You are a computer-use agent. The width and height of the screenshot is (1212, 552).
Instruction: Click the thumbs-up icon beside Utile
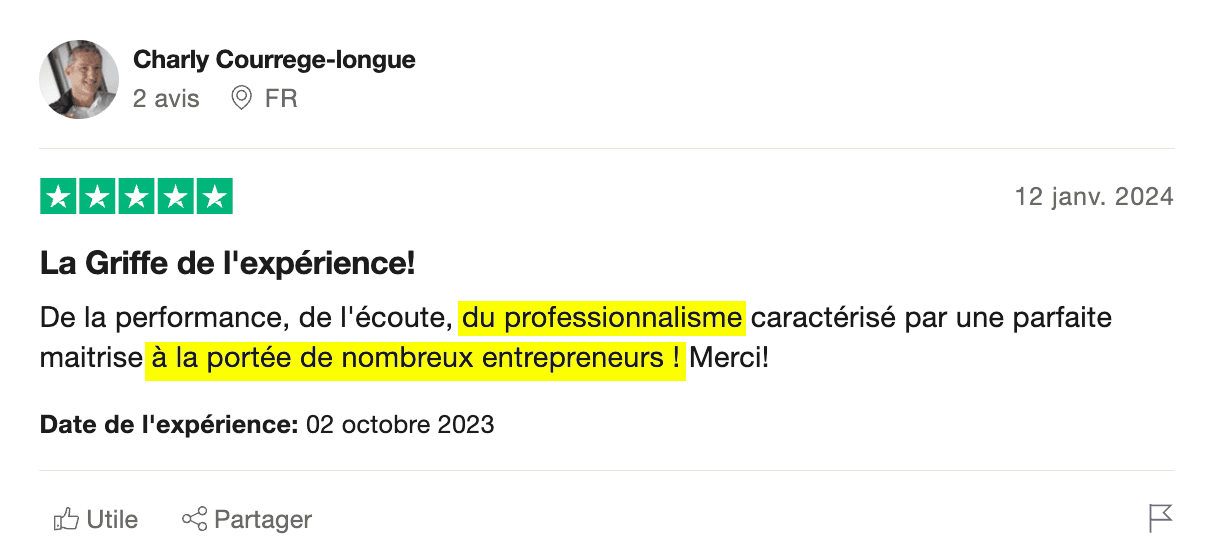66,519
